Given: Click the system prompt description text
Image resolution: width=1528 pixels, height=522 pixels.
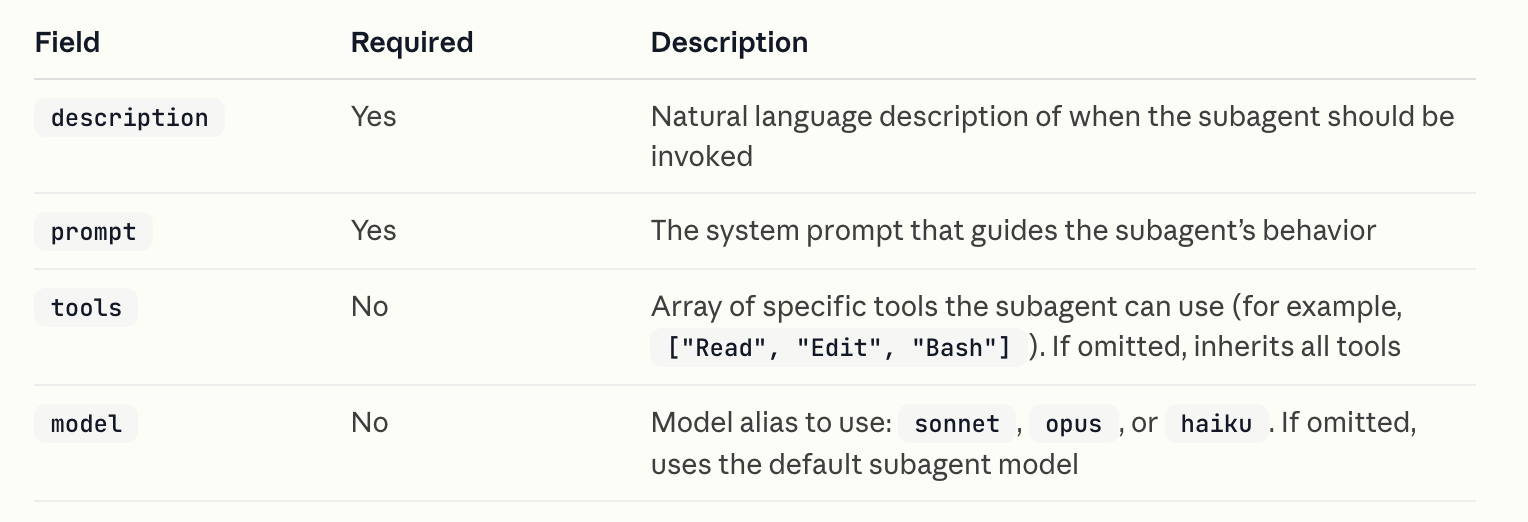Looking at the screenshot, I should [x=1013, y=231].
